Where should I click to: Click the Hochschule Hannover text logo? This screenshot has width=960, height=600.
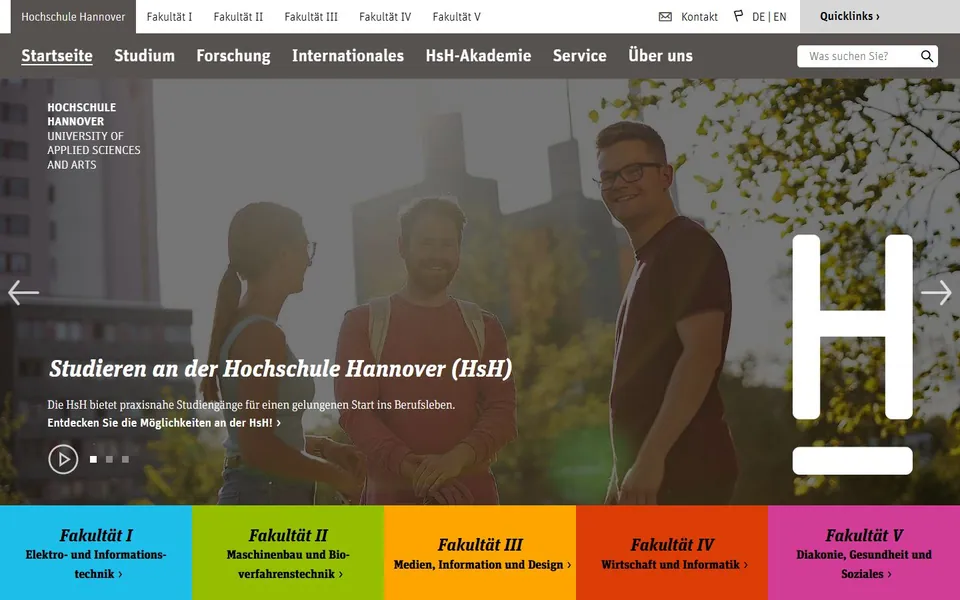(94, 136)
